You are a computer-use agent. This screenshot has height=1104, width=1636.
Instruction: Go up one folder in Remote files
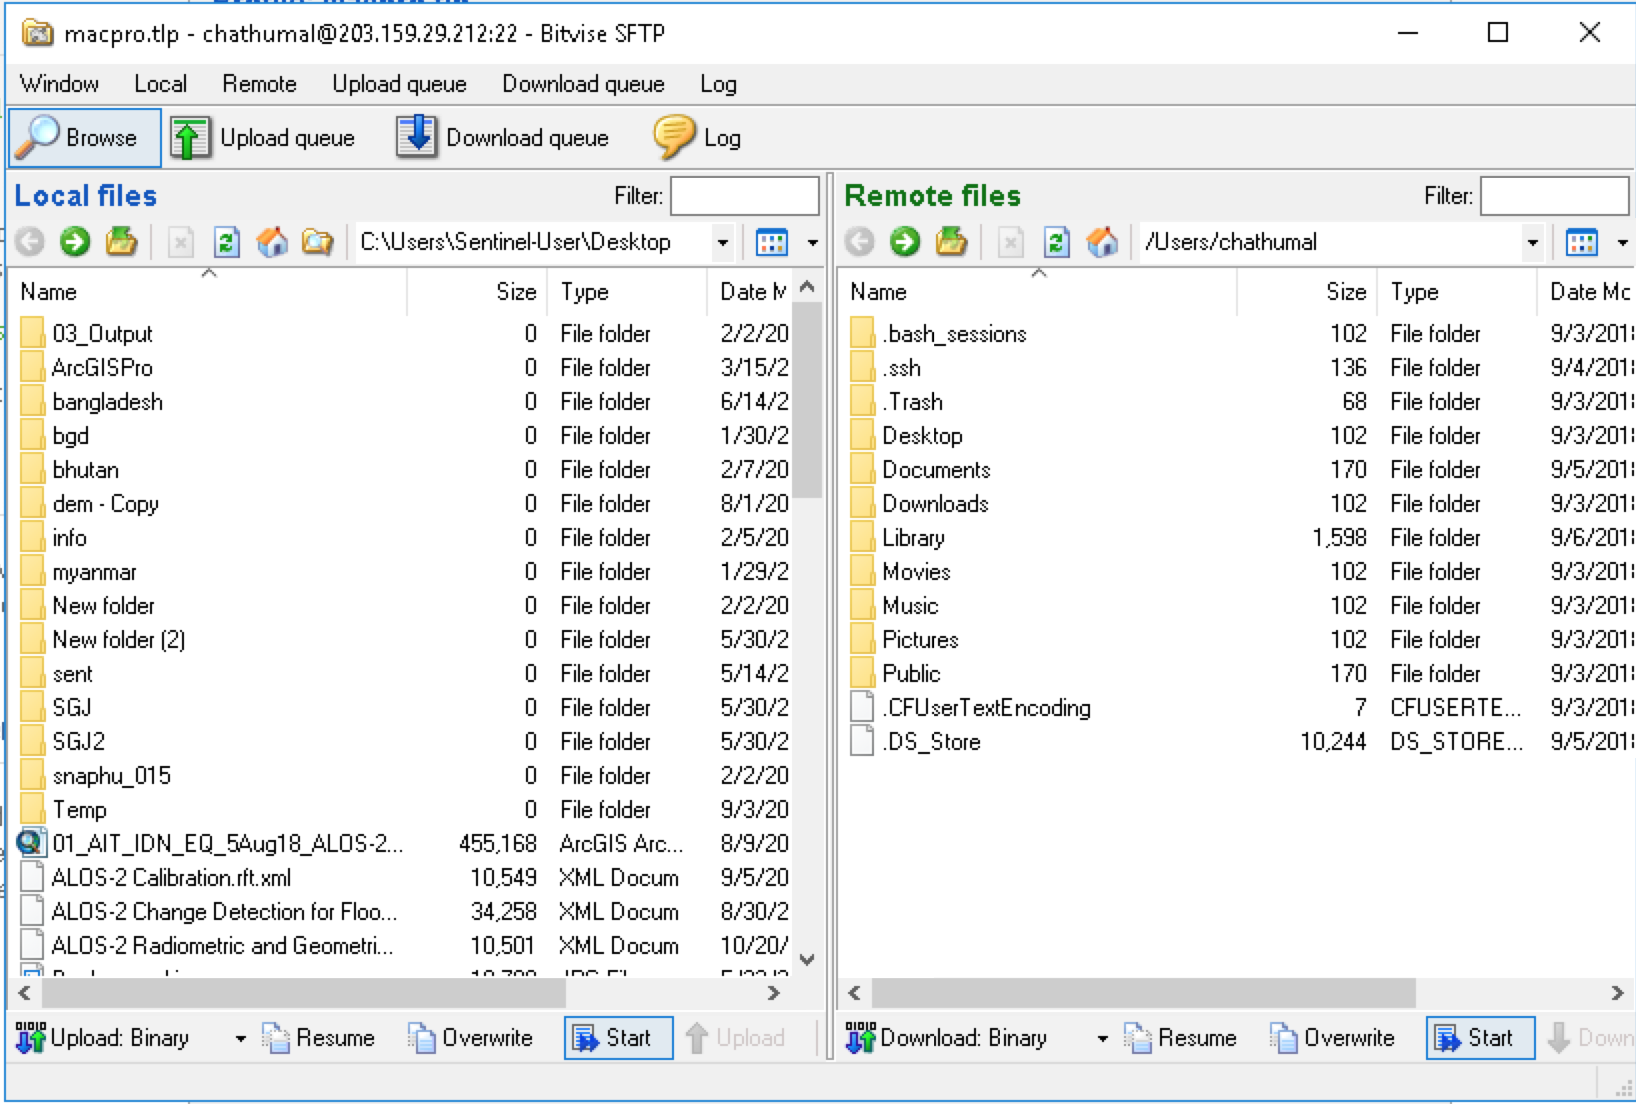[951, 242]
